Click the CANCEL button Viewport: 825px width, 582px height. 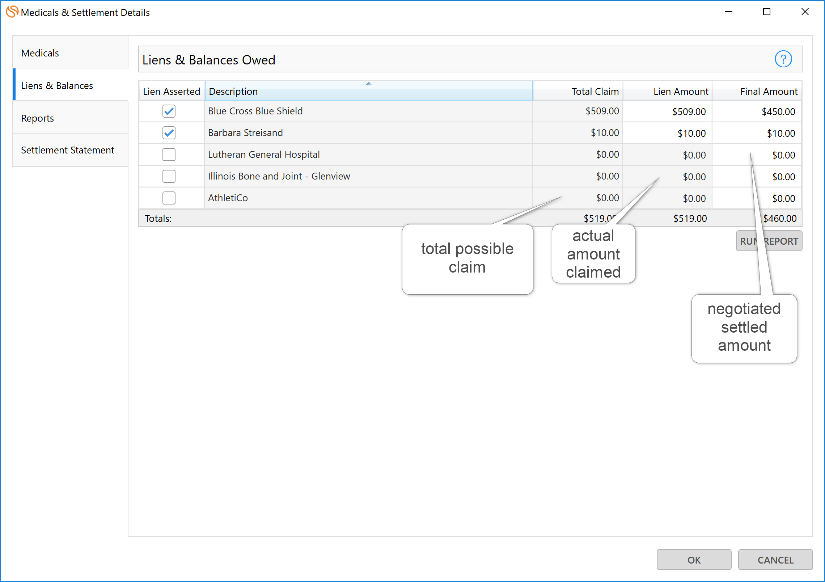pyautogui.click(x=775, y=560)
